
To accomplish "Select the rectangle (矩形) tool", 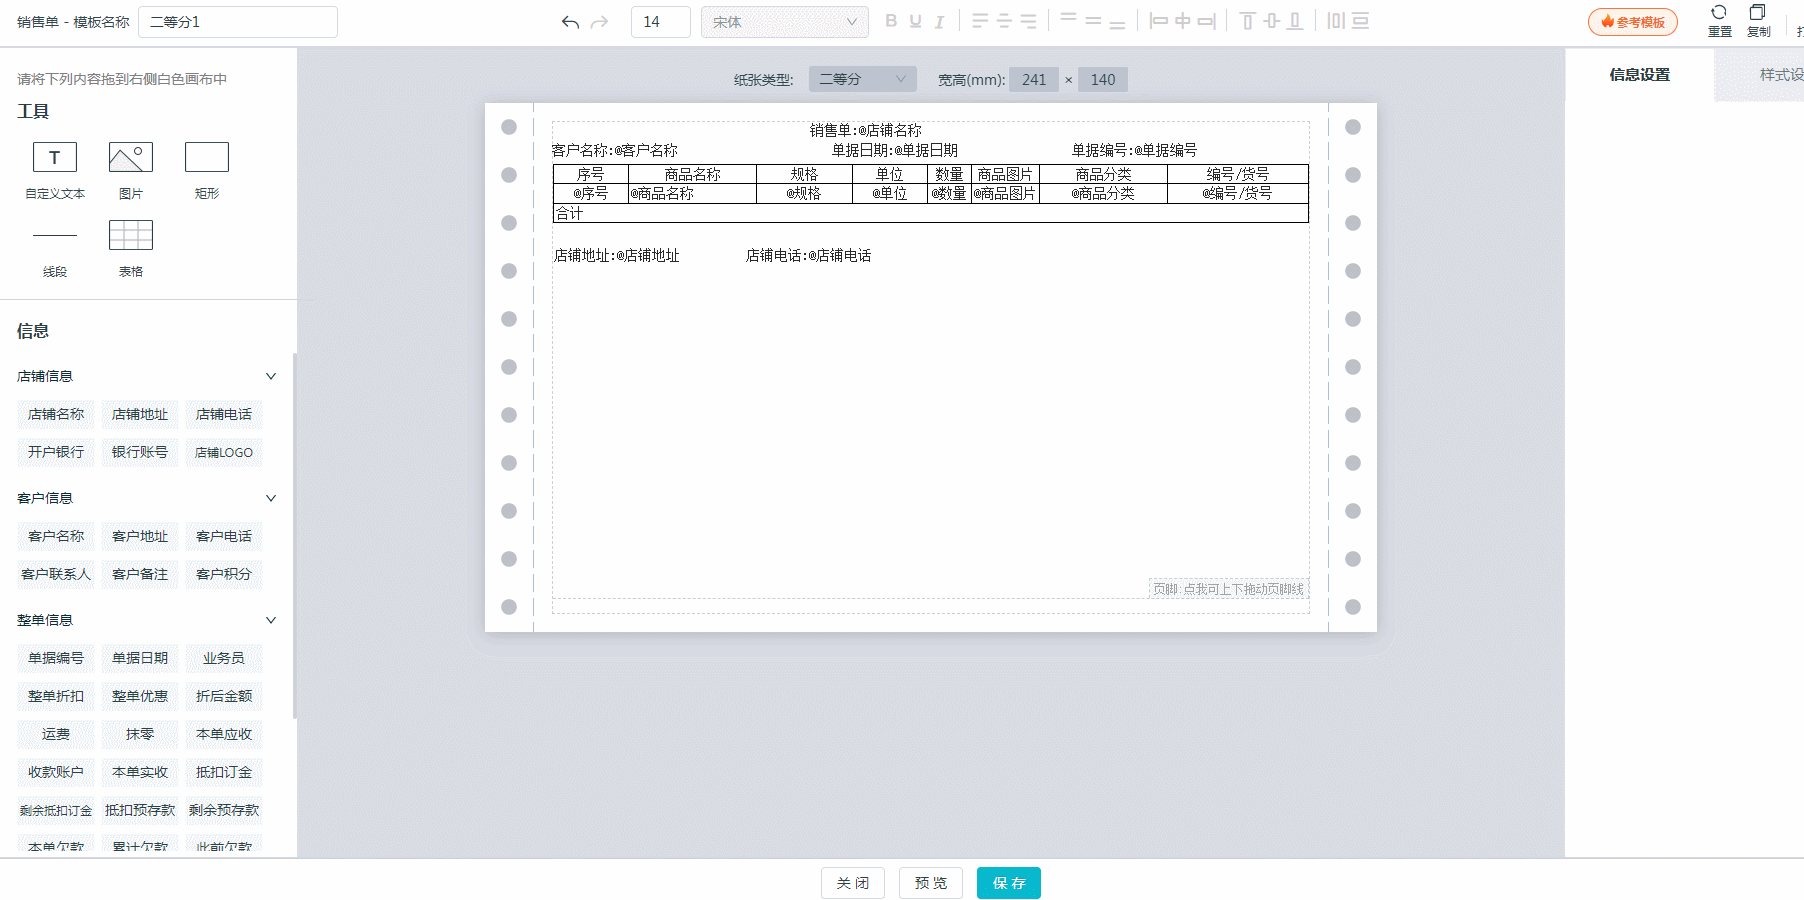I will (x=207, y=158).
